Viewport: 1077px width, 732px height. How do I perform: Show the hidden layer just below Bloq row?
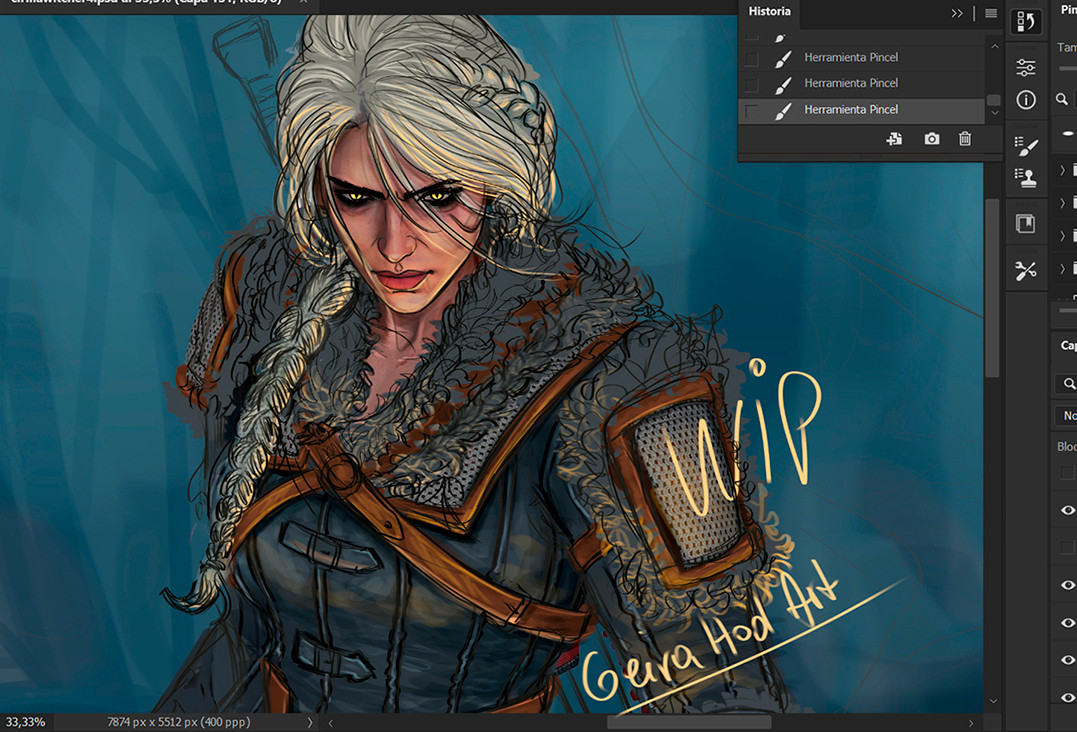1067,472
